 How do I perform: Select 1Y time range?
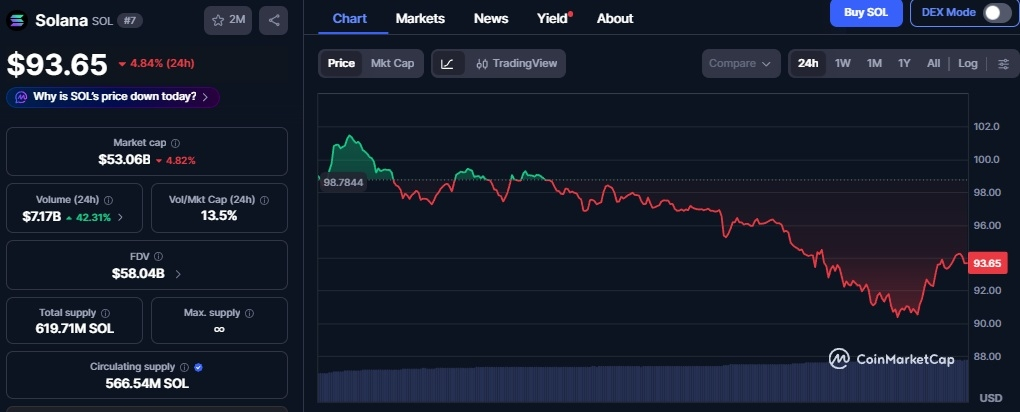click(904, 63)
